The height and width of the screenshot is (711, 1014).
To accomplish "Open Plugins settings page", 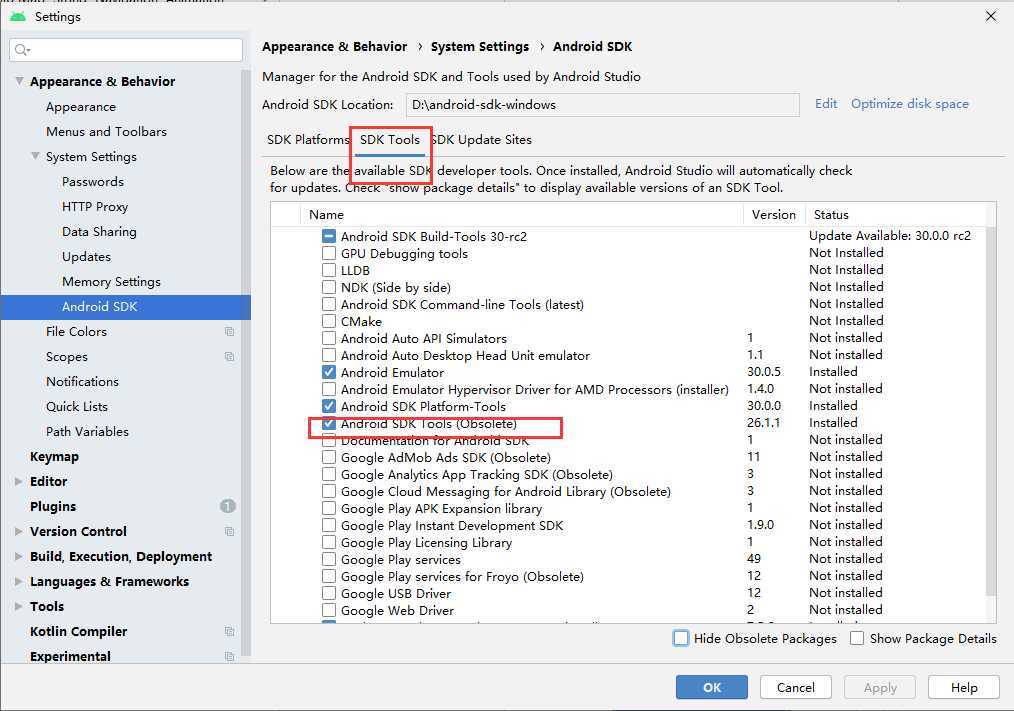I will (x=53, y=507).
